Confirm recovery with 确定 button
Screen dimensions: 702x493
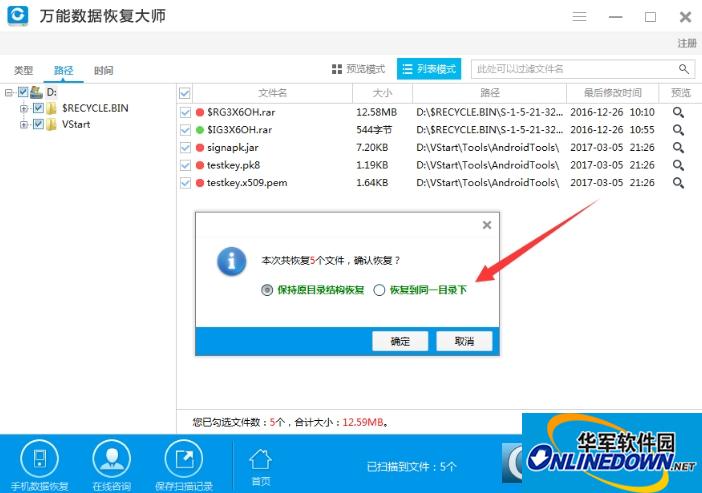coord(400,342)
